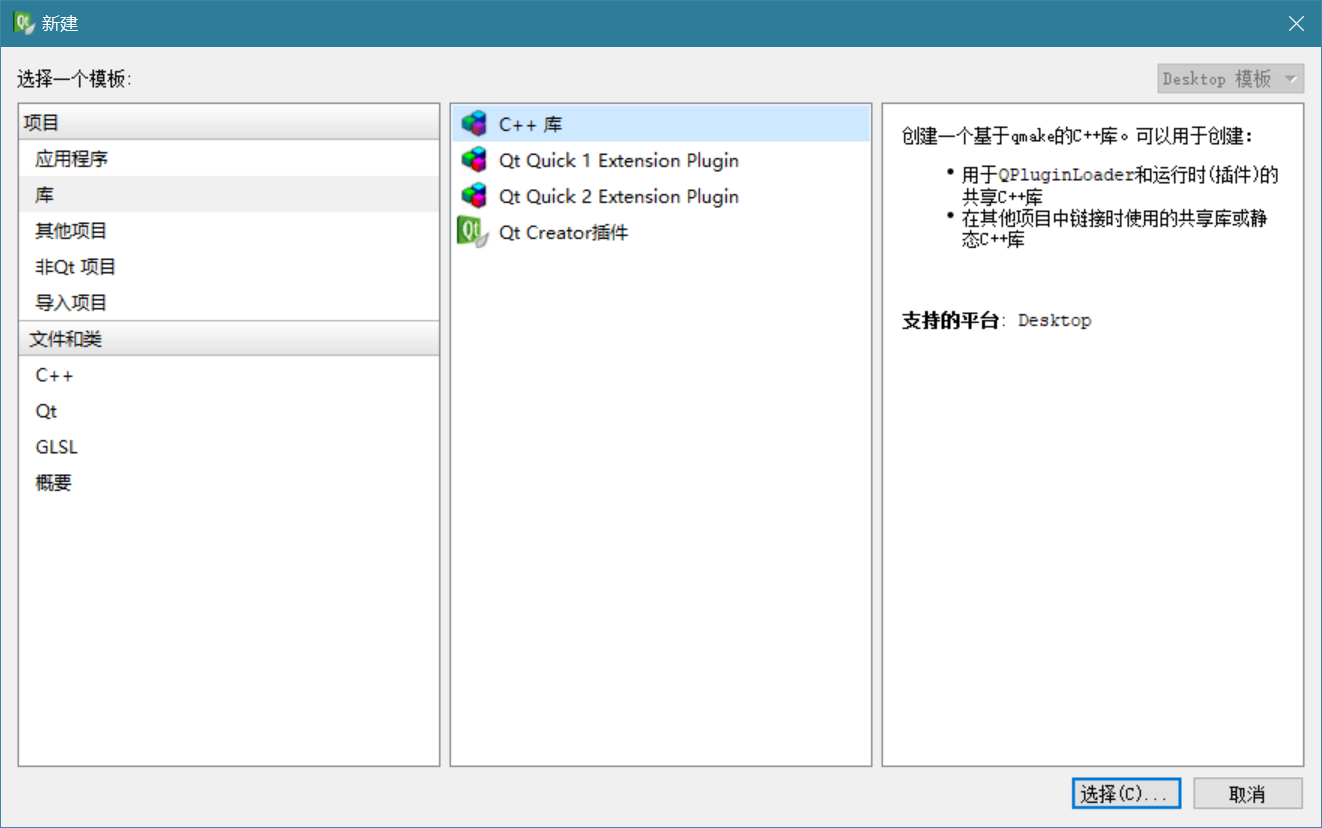Select the Qt Creator插件 icon
This screenshot has width=1322, height=828.
tap(472, 232)
